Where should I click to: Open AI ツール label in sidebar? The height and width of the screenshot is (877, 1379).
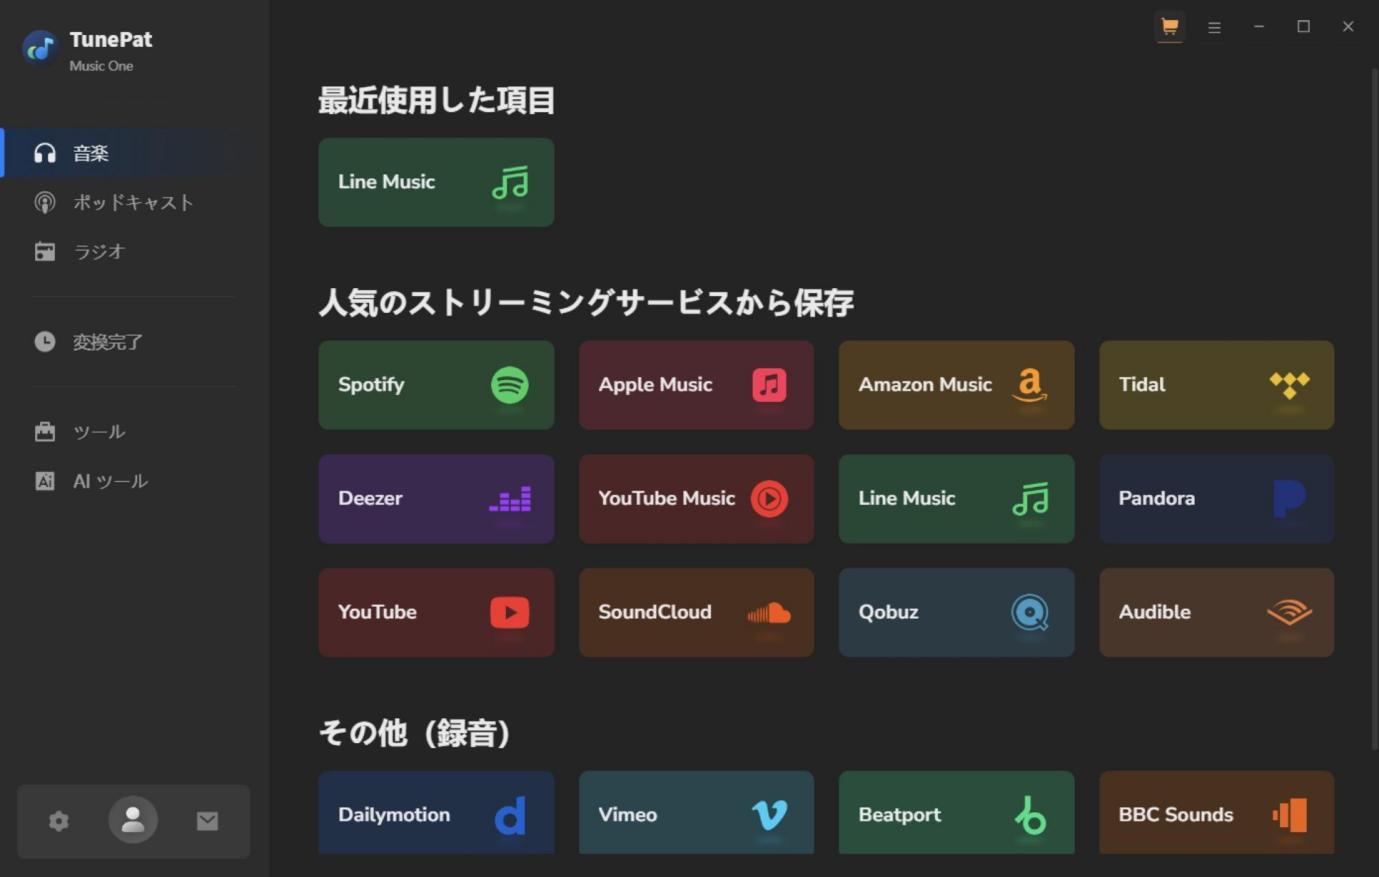[110, 481]
